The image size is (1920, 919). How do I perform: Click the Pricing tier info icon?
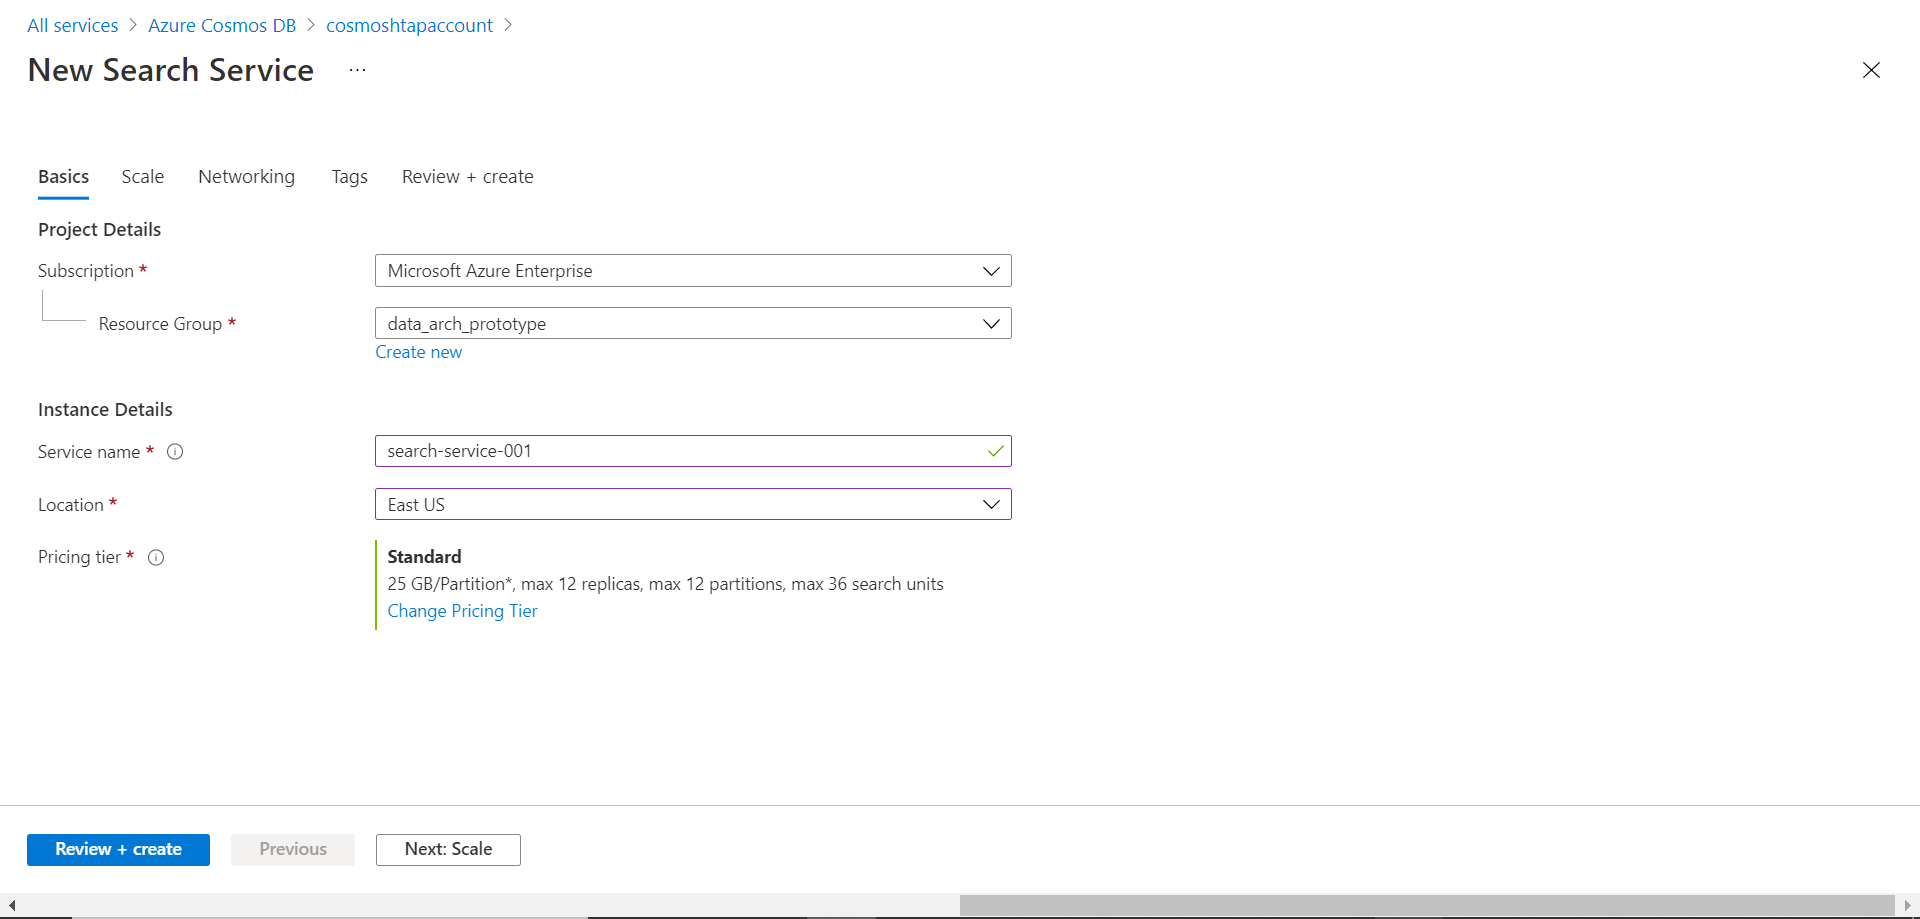click(x=156, y=558)
